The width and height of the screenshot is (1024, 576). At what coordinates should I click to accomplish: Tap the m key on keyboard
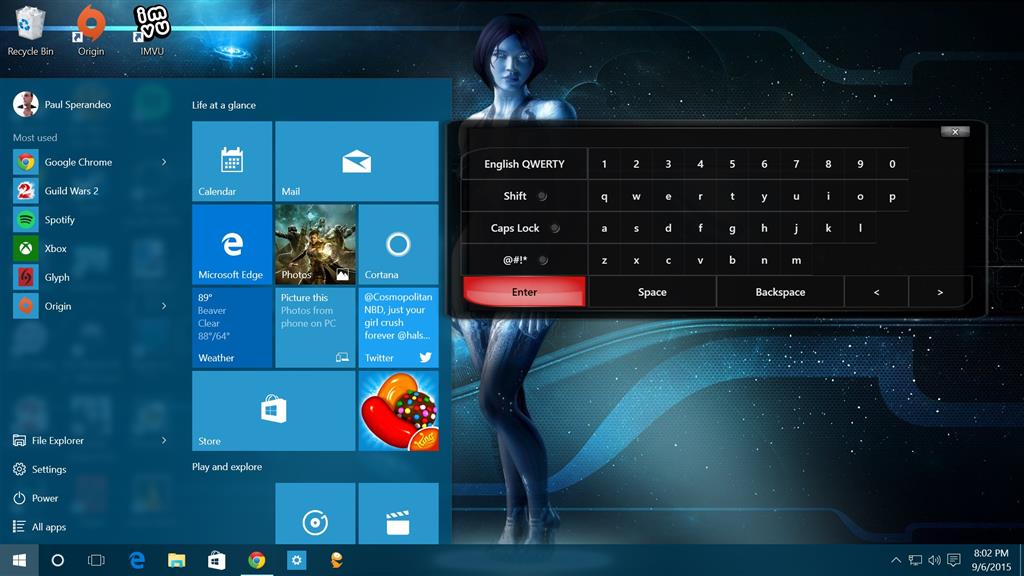[x=796, y=260]
